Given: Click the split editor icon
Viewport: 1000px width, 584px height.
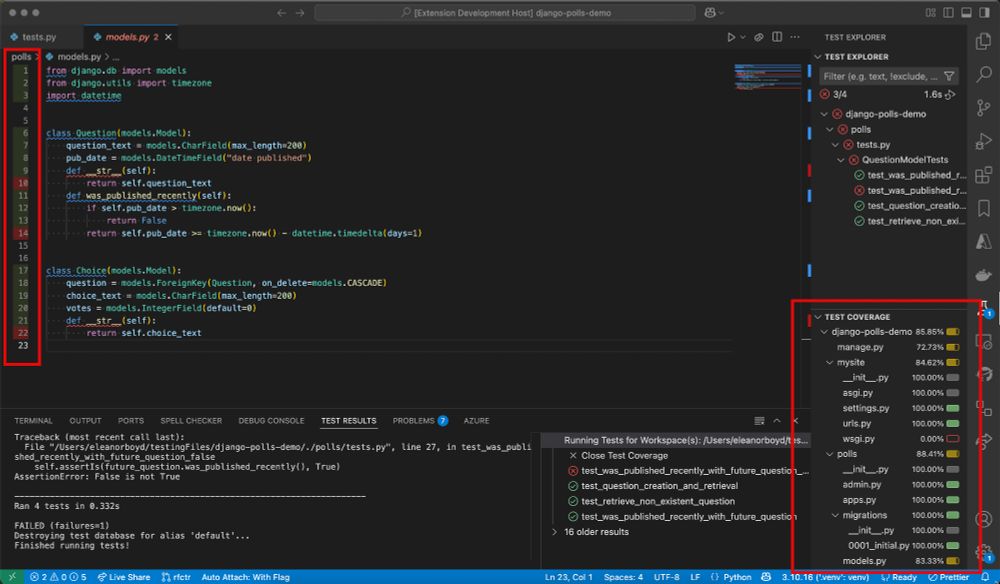Looking at the screenshot, I should pos(777,37).
